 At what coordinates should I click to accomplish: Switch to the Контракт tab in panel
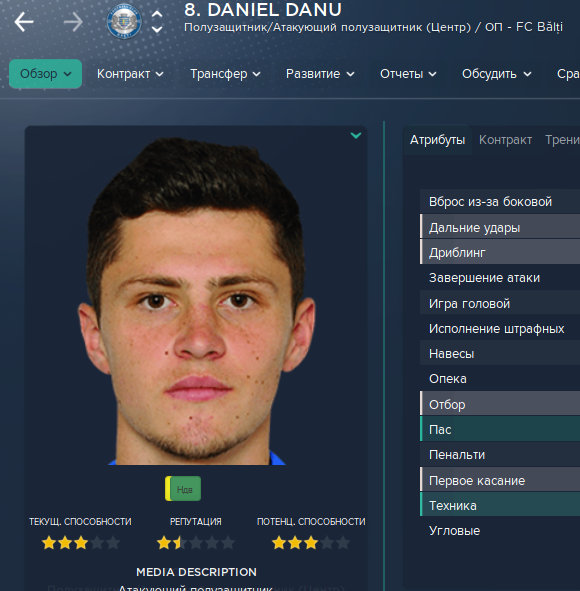click(505, 140)
